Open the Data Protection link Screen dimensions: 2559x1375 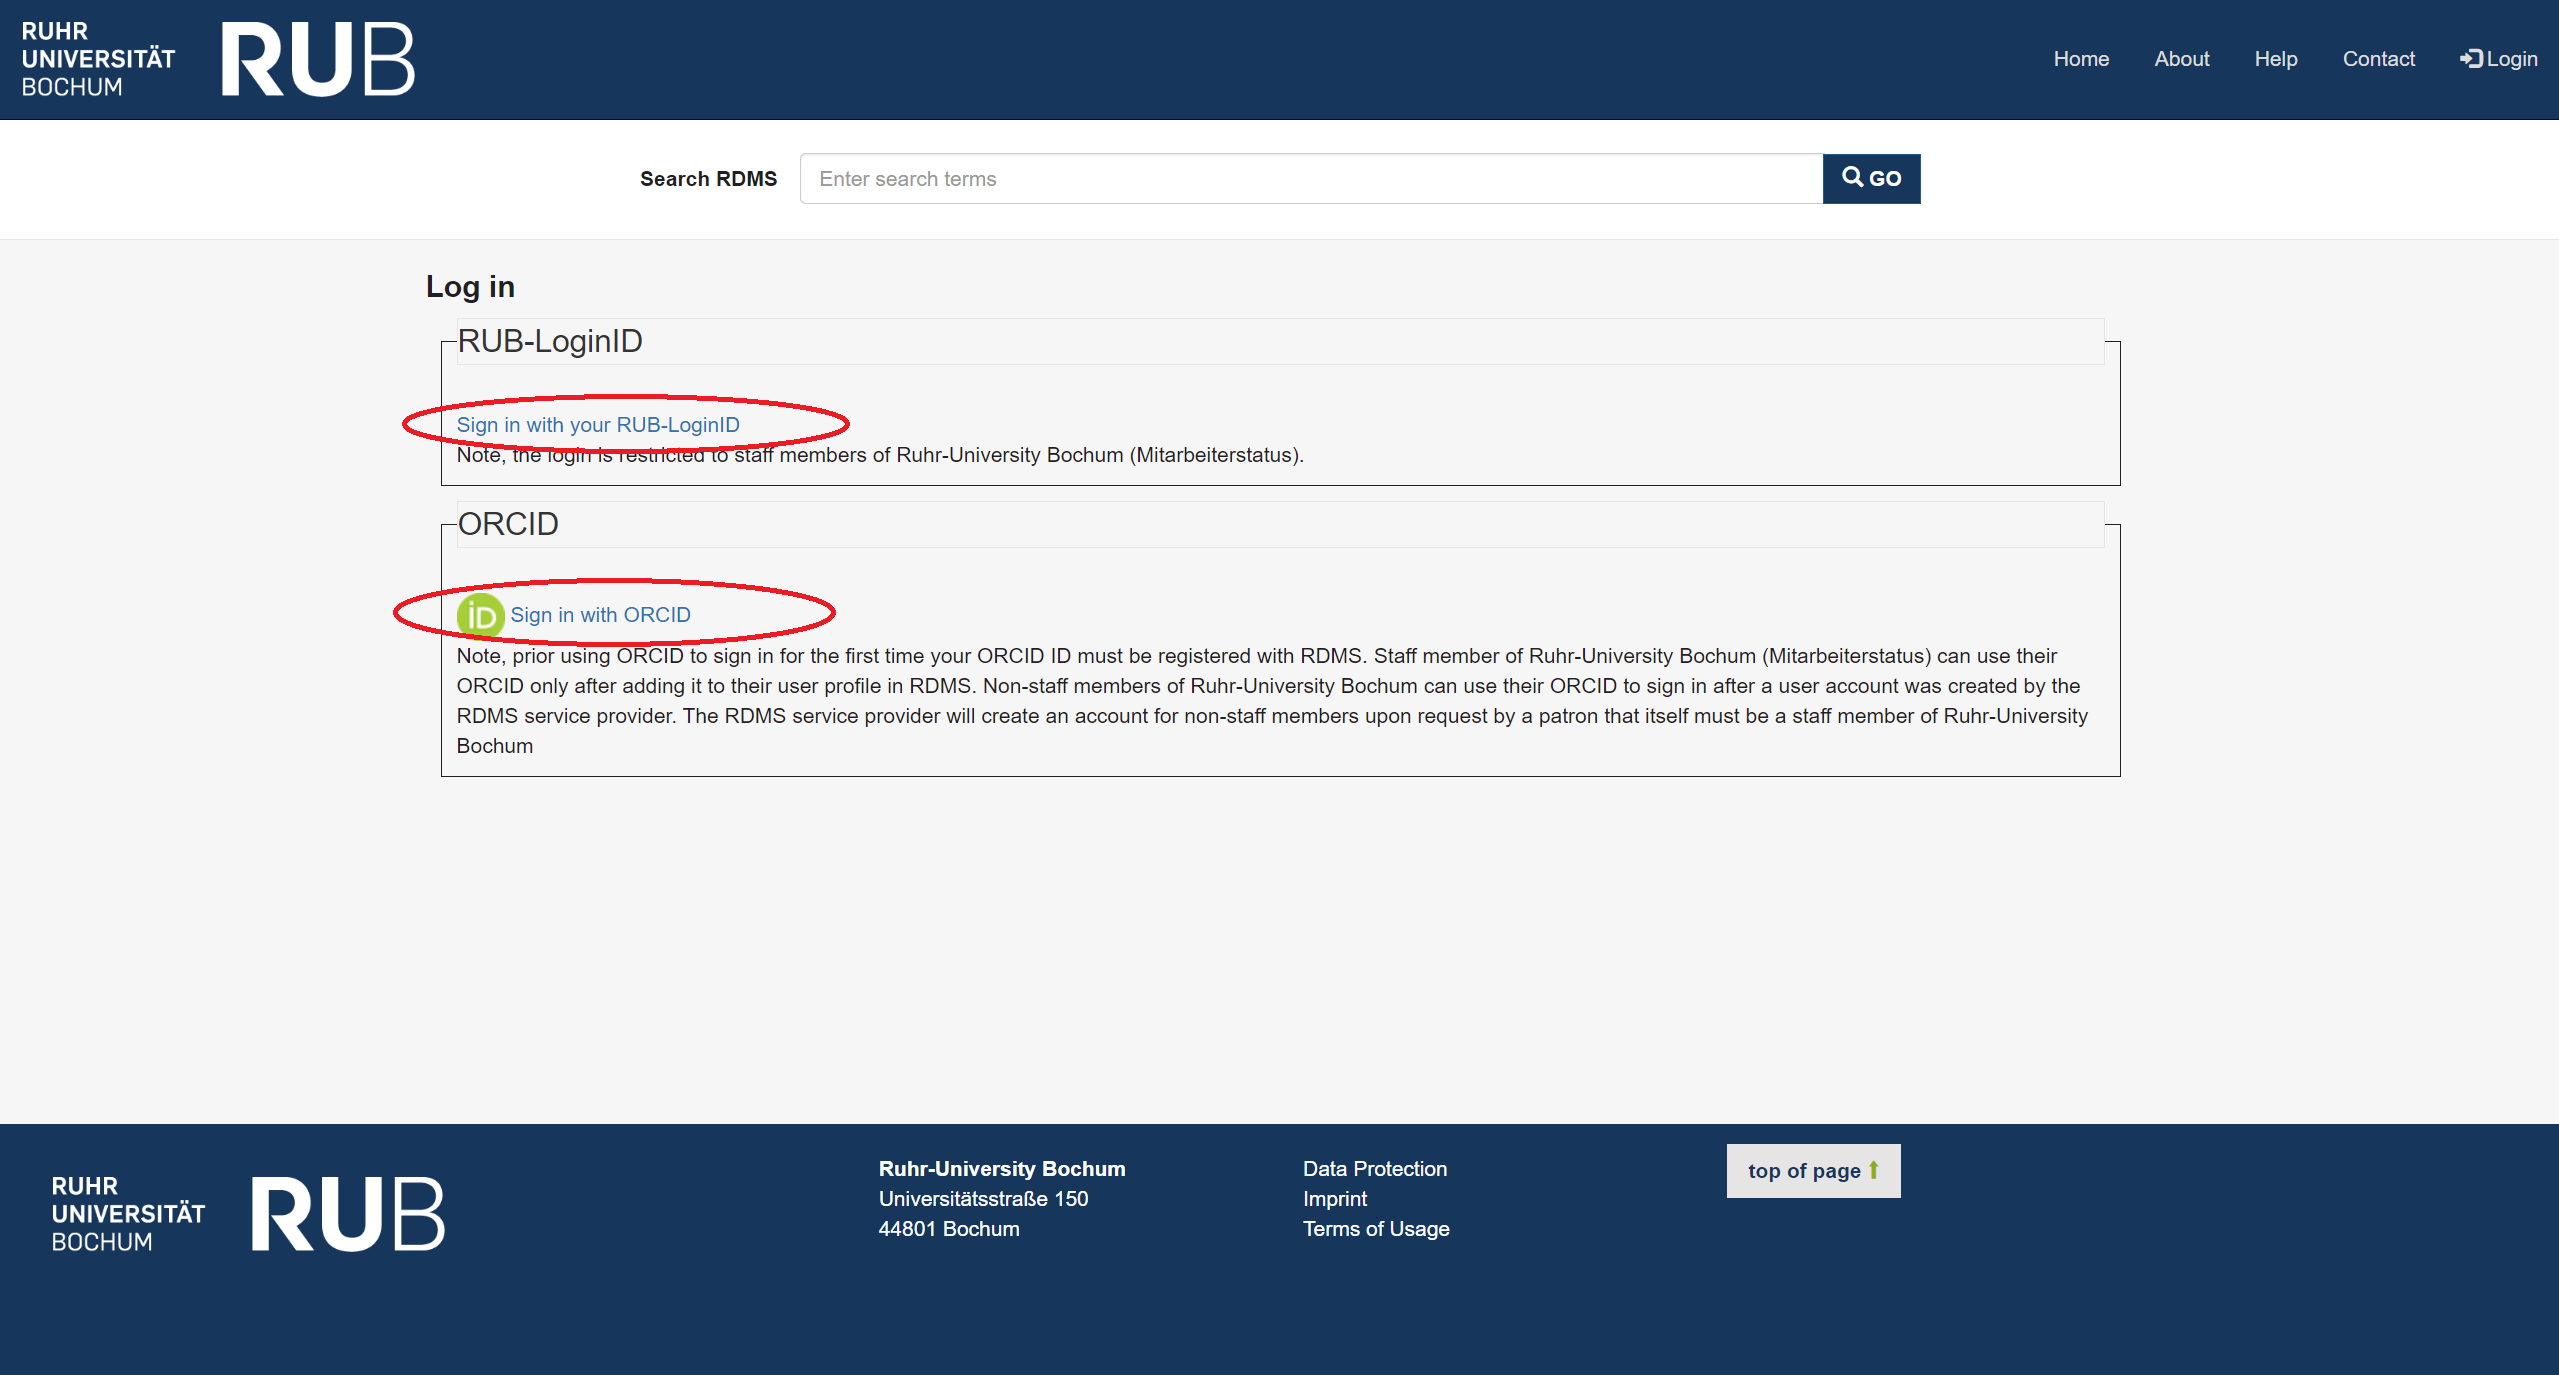point(1374,1169)
